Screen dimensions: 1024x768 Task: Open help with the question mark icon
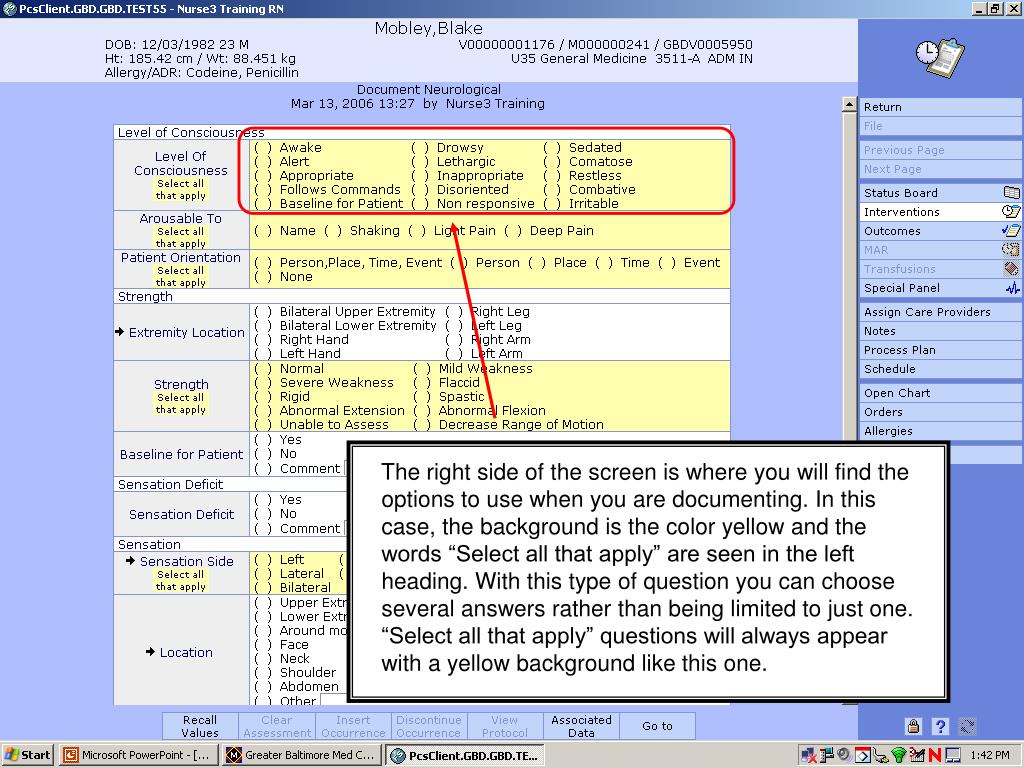click(x=940, y=726)
